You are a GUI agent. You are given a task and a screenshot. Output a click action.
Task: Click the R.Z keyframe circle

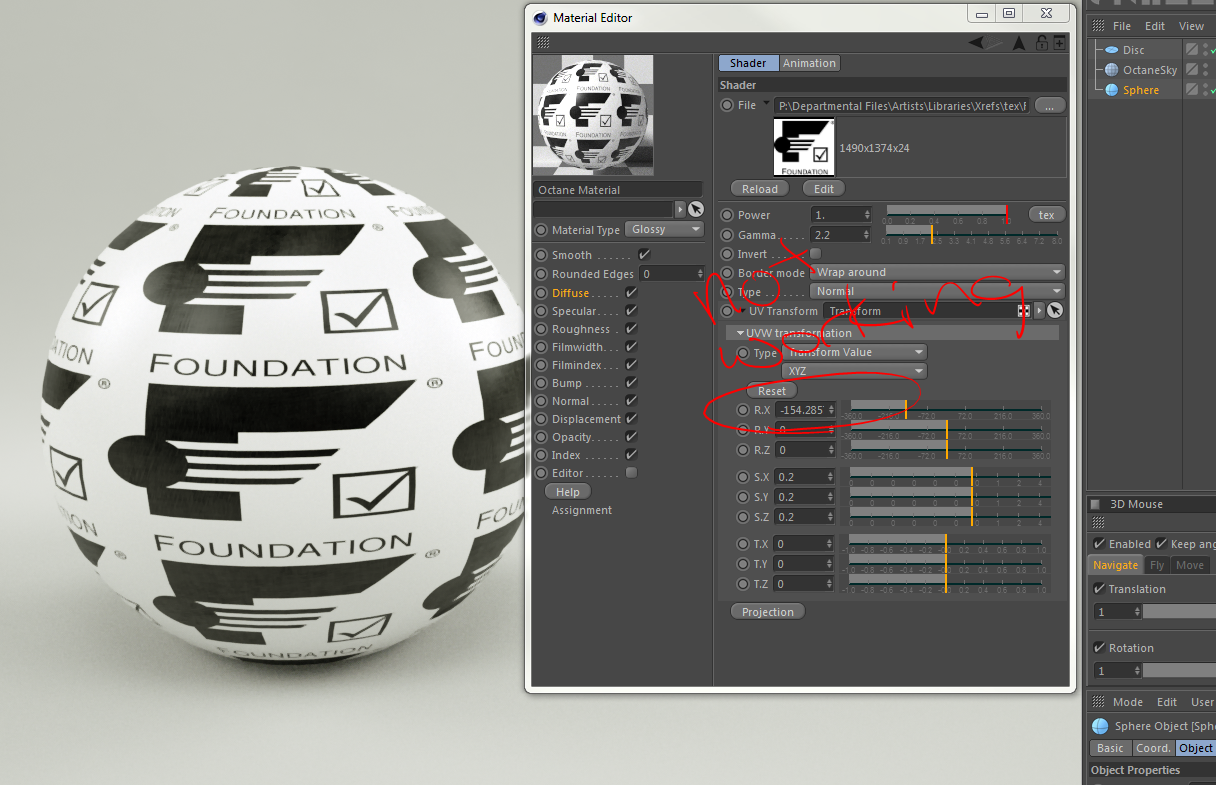[x=743, y=450]
